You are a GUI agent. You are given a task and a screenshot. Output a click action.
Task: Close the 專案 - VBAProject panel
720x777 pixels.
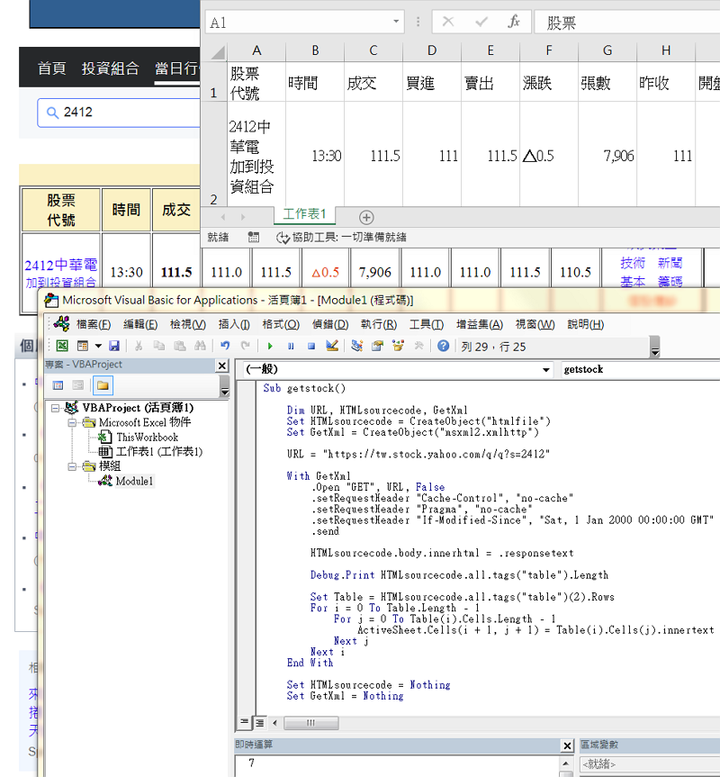tap(222, 366)
